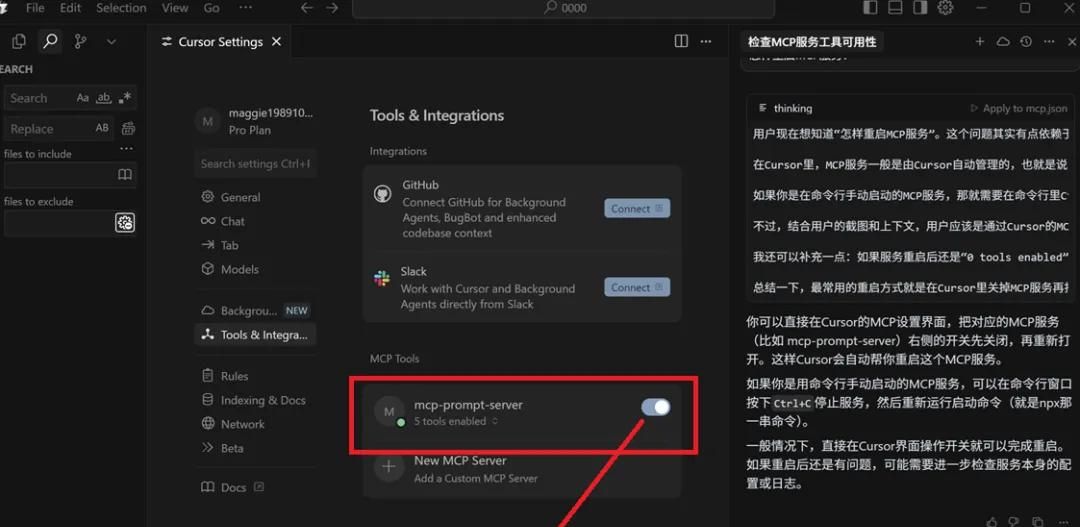The width and height of the screenshot is (1080, 527).
Task: Click the Search settings field
Action: point(256,164)
